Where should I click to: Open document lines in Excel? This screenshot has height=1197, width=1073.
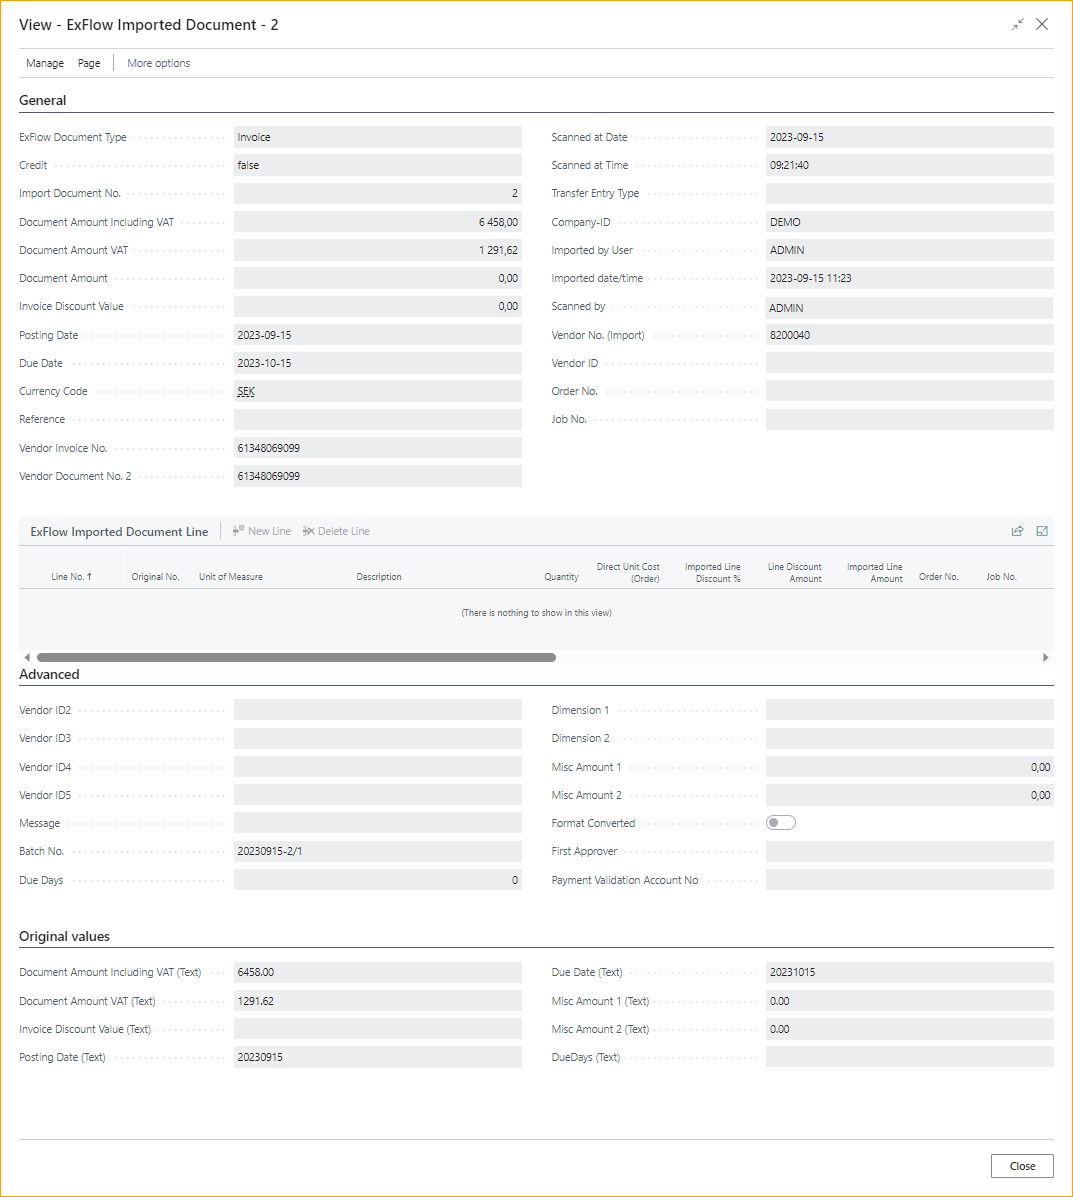pos(1041,531)
